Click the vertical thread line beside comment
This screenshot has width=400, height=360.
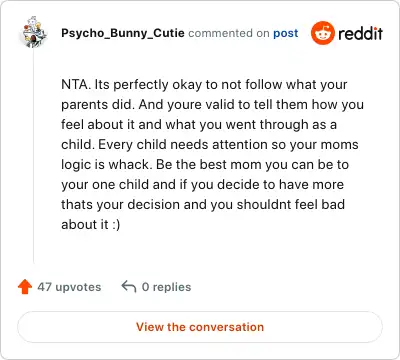click(34, 157)
